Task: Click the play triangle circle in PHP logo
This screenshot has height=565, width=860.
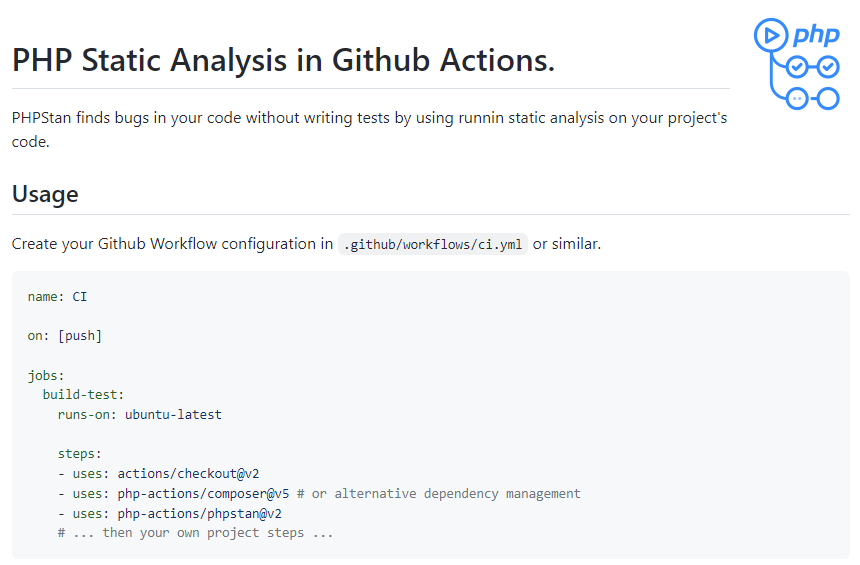Action: coord(769,35)
